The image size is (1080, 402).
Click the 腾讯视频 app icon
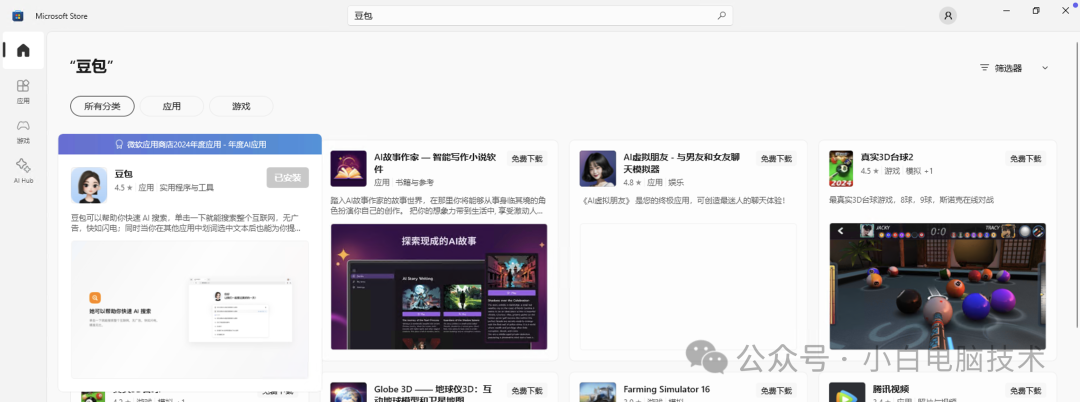[847, 392]
